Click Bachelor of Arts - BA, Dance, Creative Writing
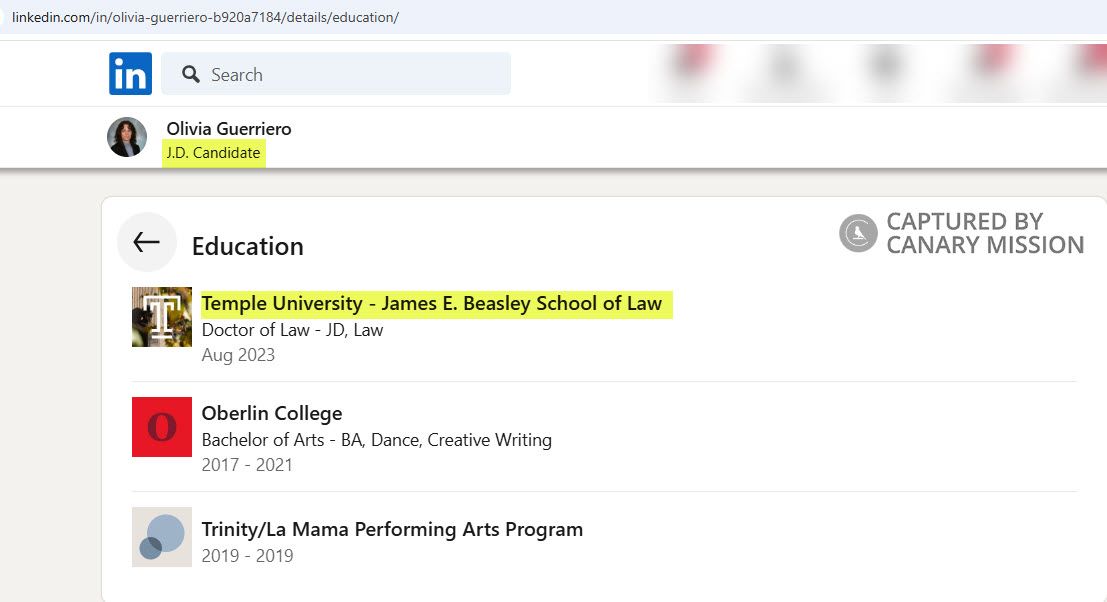This screenshot has height=602, width=1107. (x=377, y=440)
